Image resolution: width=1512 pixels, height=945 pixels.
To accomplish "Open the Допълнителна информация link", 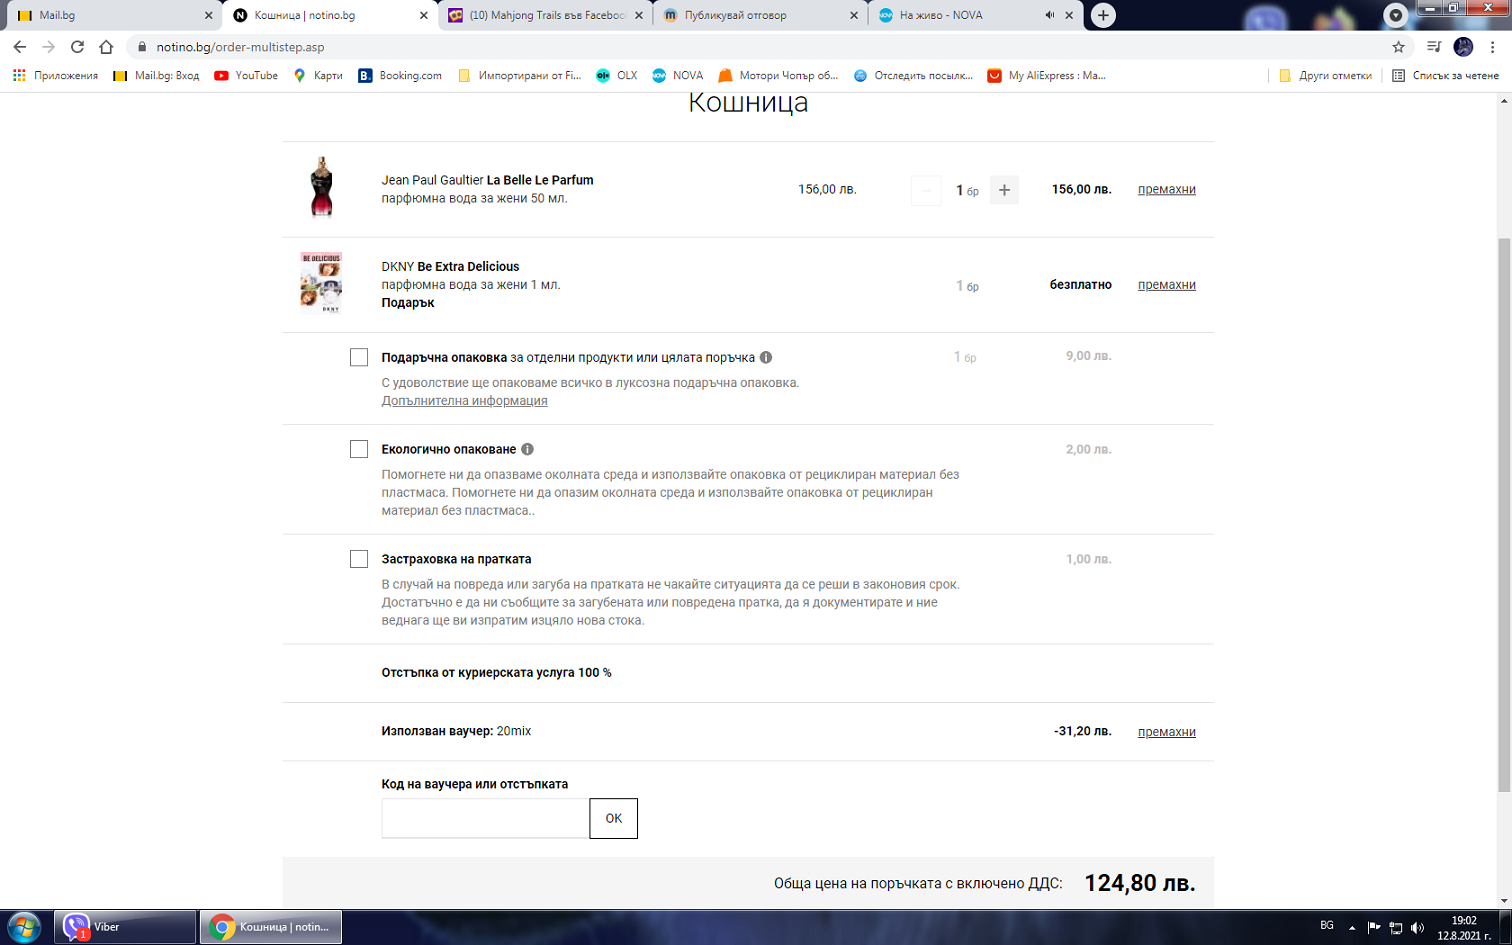I will pos(464,401).
